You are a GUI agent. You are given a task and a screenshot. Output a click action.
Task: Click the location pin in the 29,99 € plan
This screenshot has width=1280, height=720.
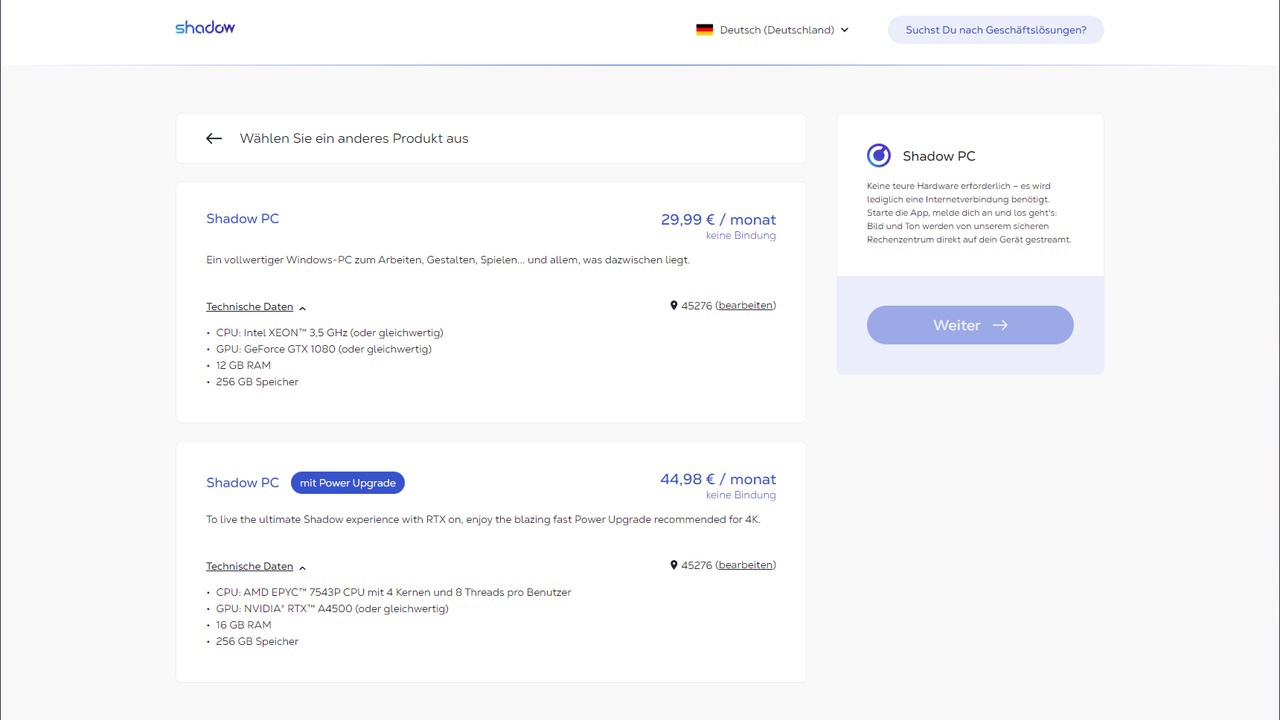click(x=674, y=306)
